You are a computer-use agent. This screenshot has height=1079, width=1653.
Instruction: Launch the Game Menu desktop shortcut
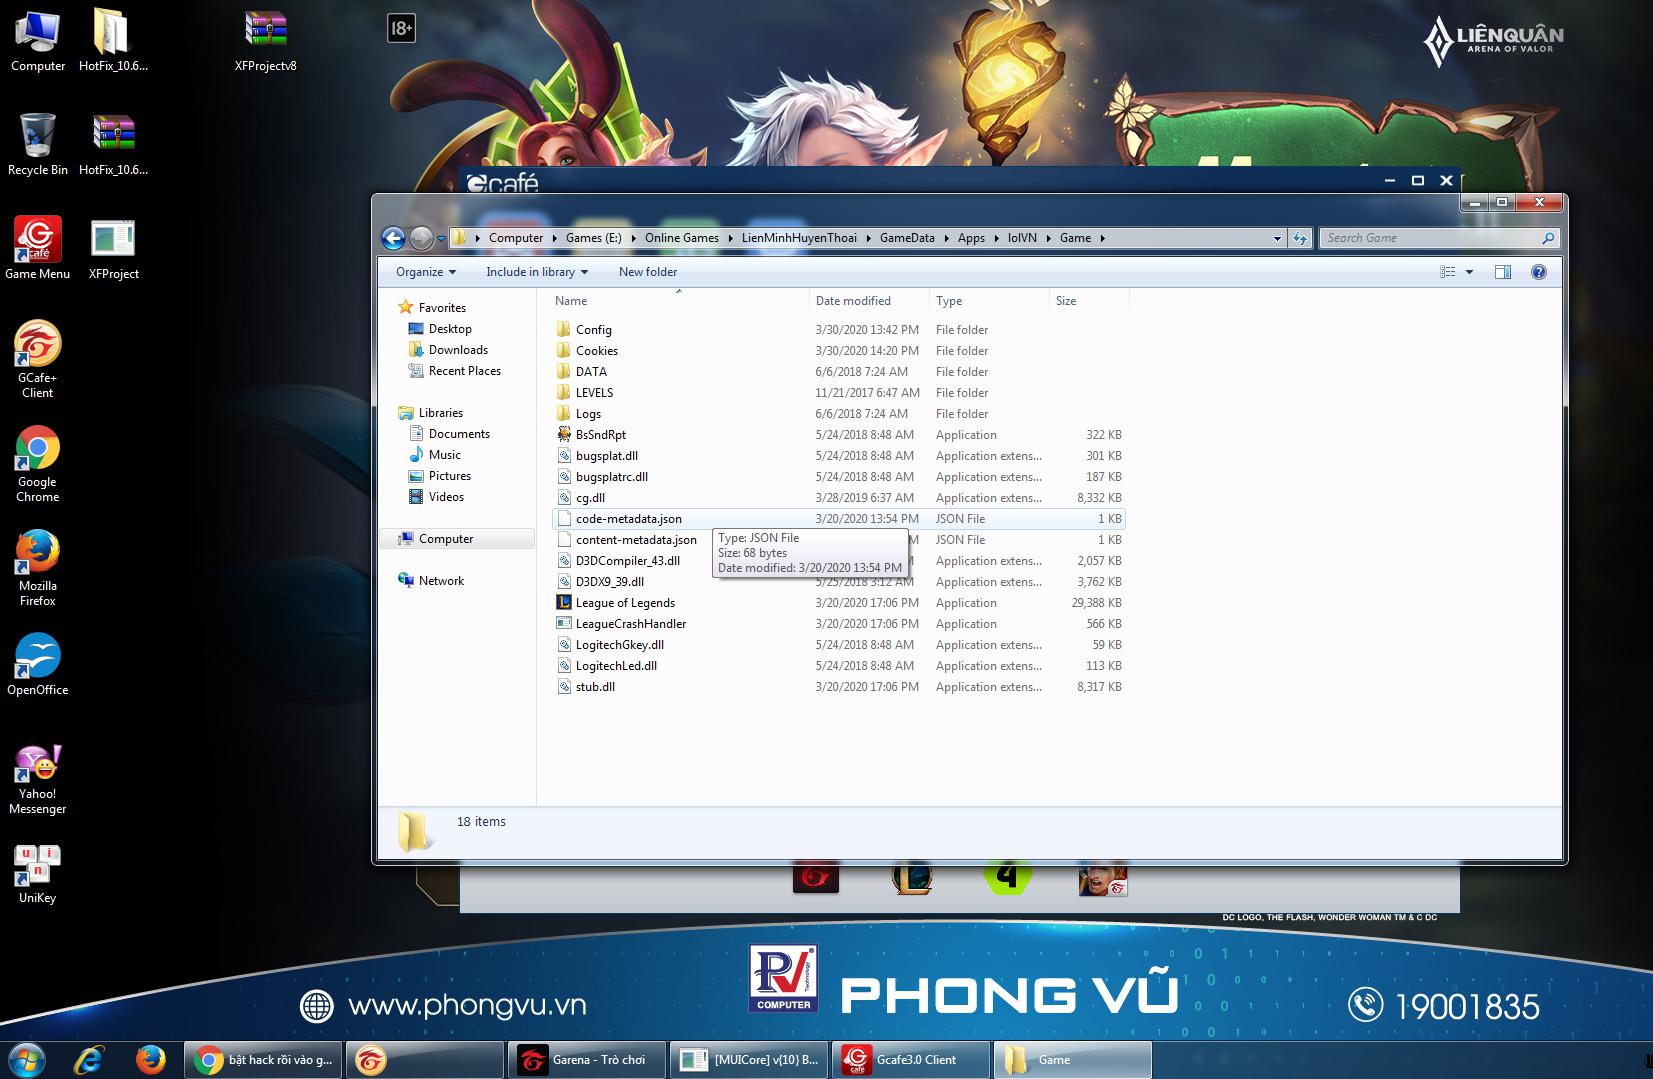pos(38,248)
